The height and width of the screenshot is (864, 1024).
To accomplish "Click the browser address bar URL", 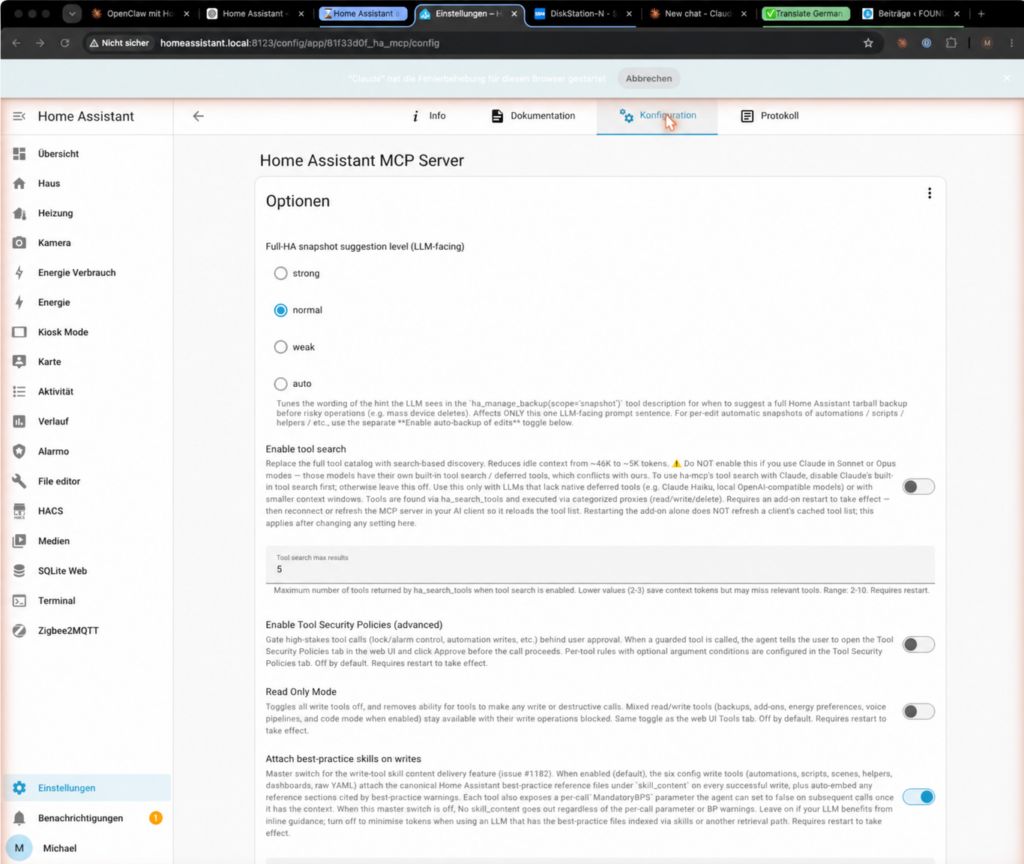I will tap(299, 43).
